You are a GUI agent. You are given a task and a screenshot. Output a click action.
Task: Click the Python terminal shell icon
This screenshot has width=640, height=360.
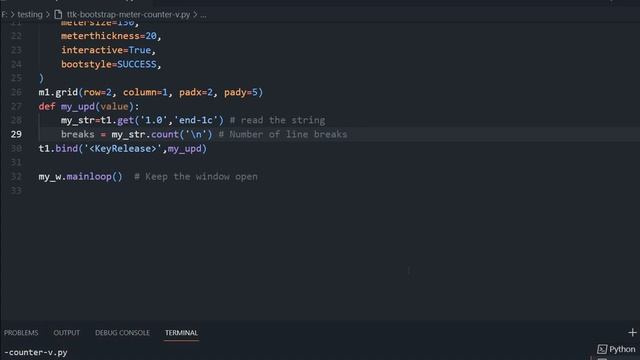point(602,349)
